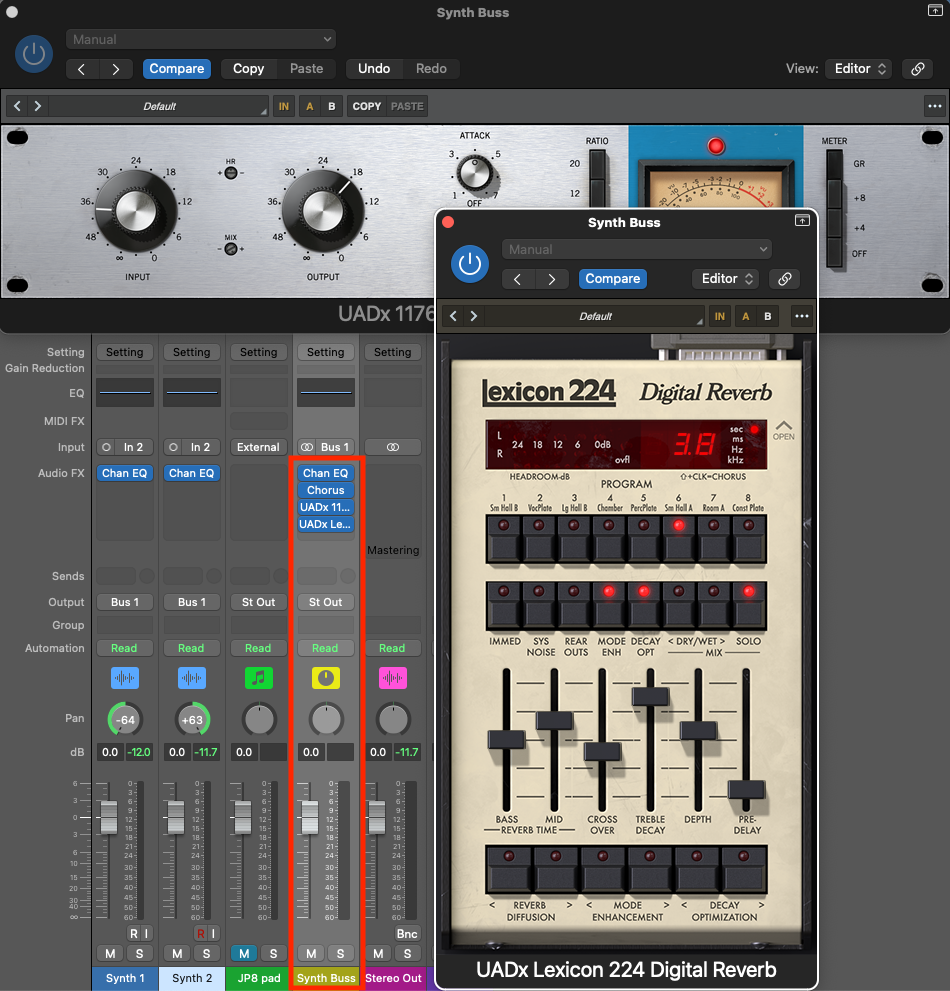950x991 pixels.
Task: Solo the Synth Buss channel
Action: click(340, 953)
